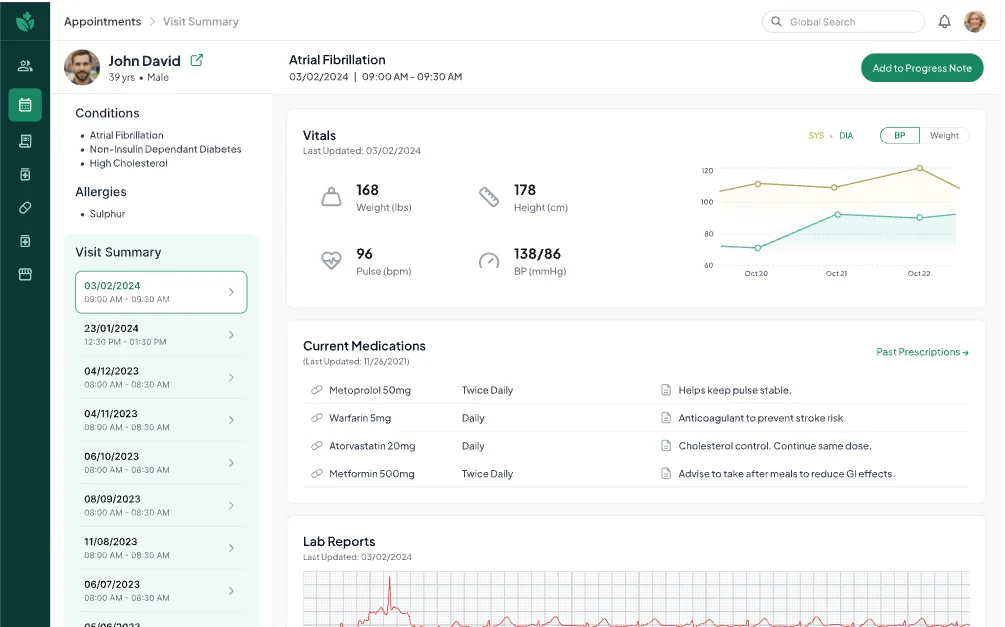The height and width of the screenshot is (627, 1005).
Task: Click the Global Search field
Action: pyautogui.click(x=843, y=22)
